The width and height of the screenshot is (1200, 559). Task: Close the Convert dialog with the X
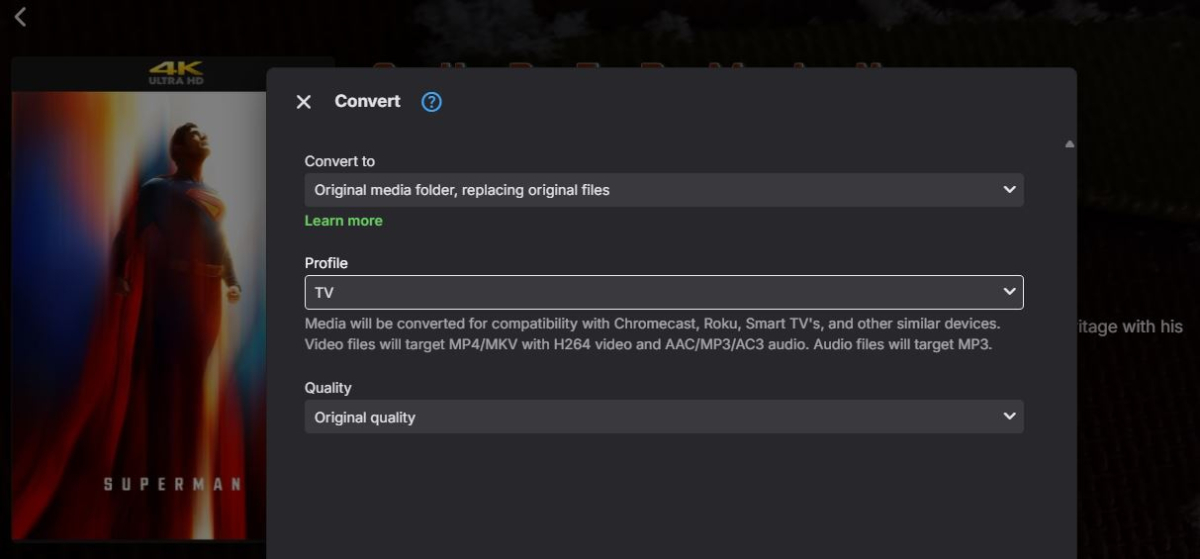point(304,102)
